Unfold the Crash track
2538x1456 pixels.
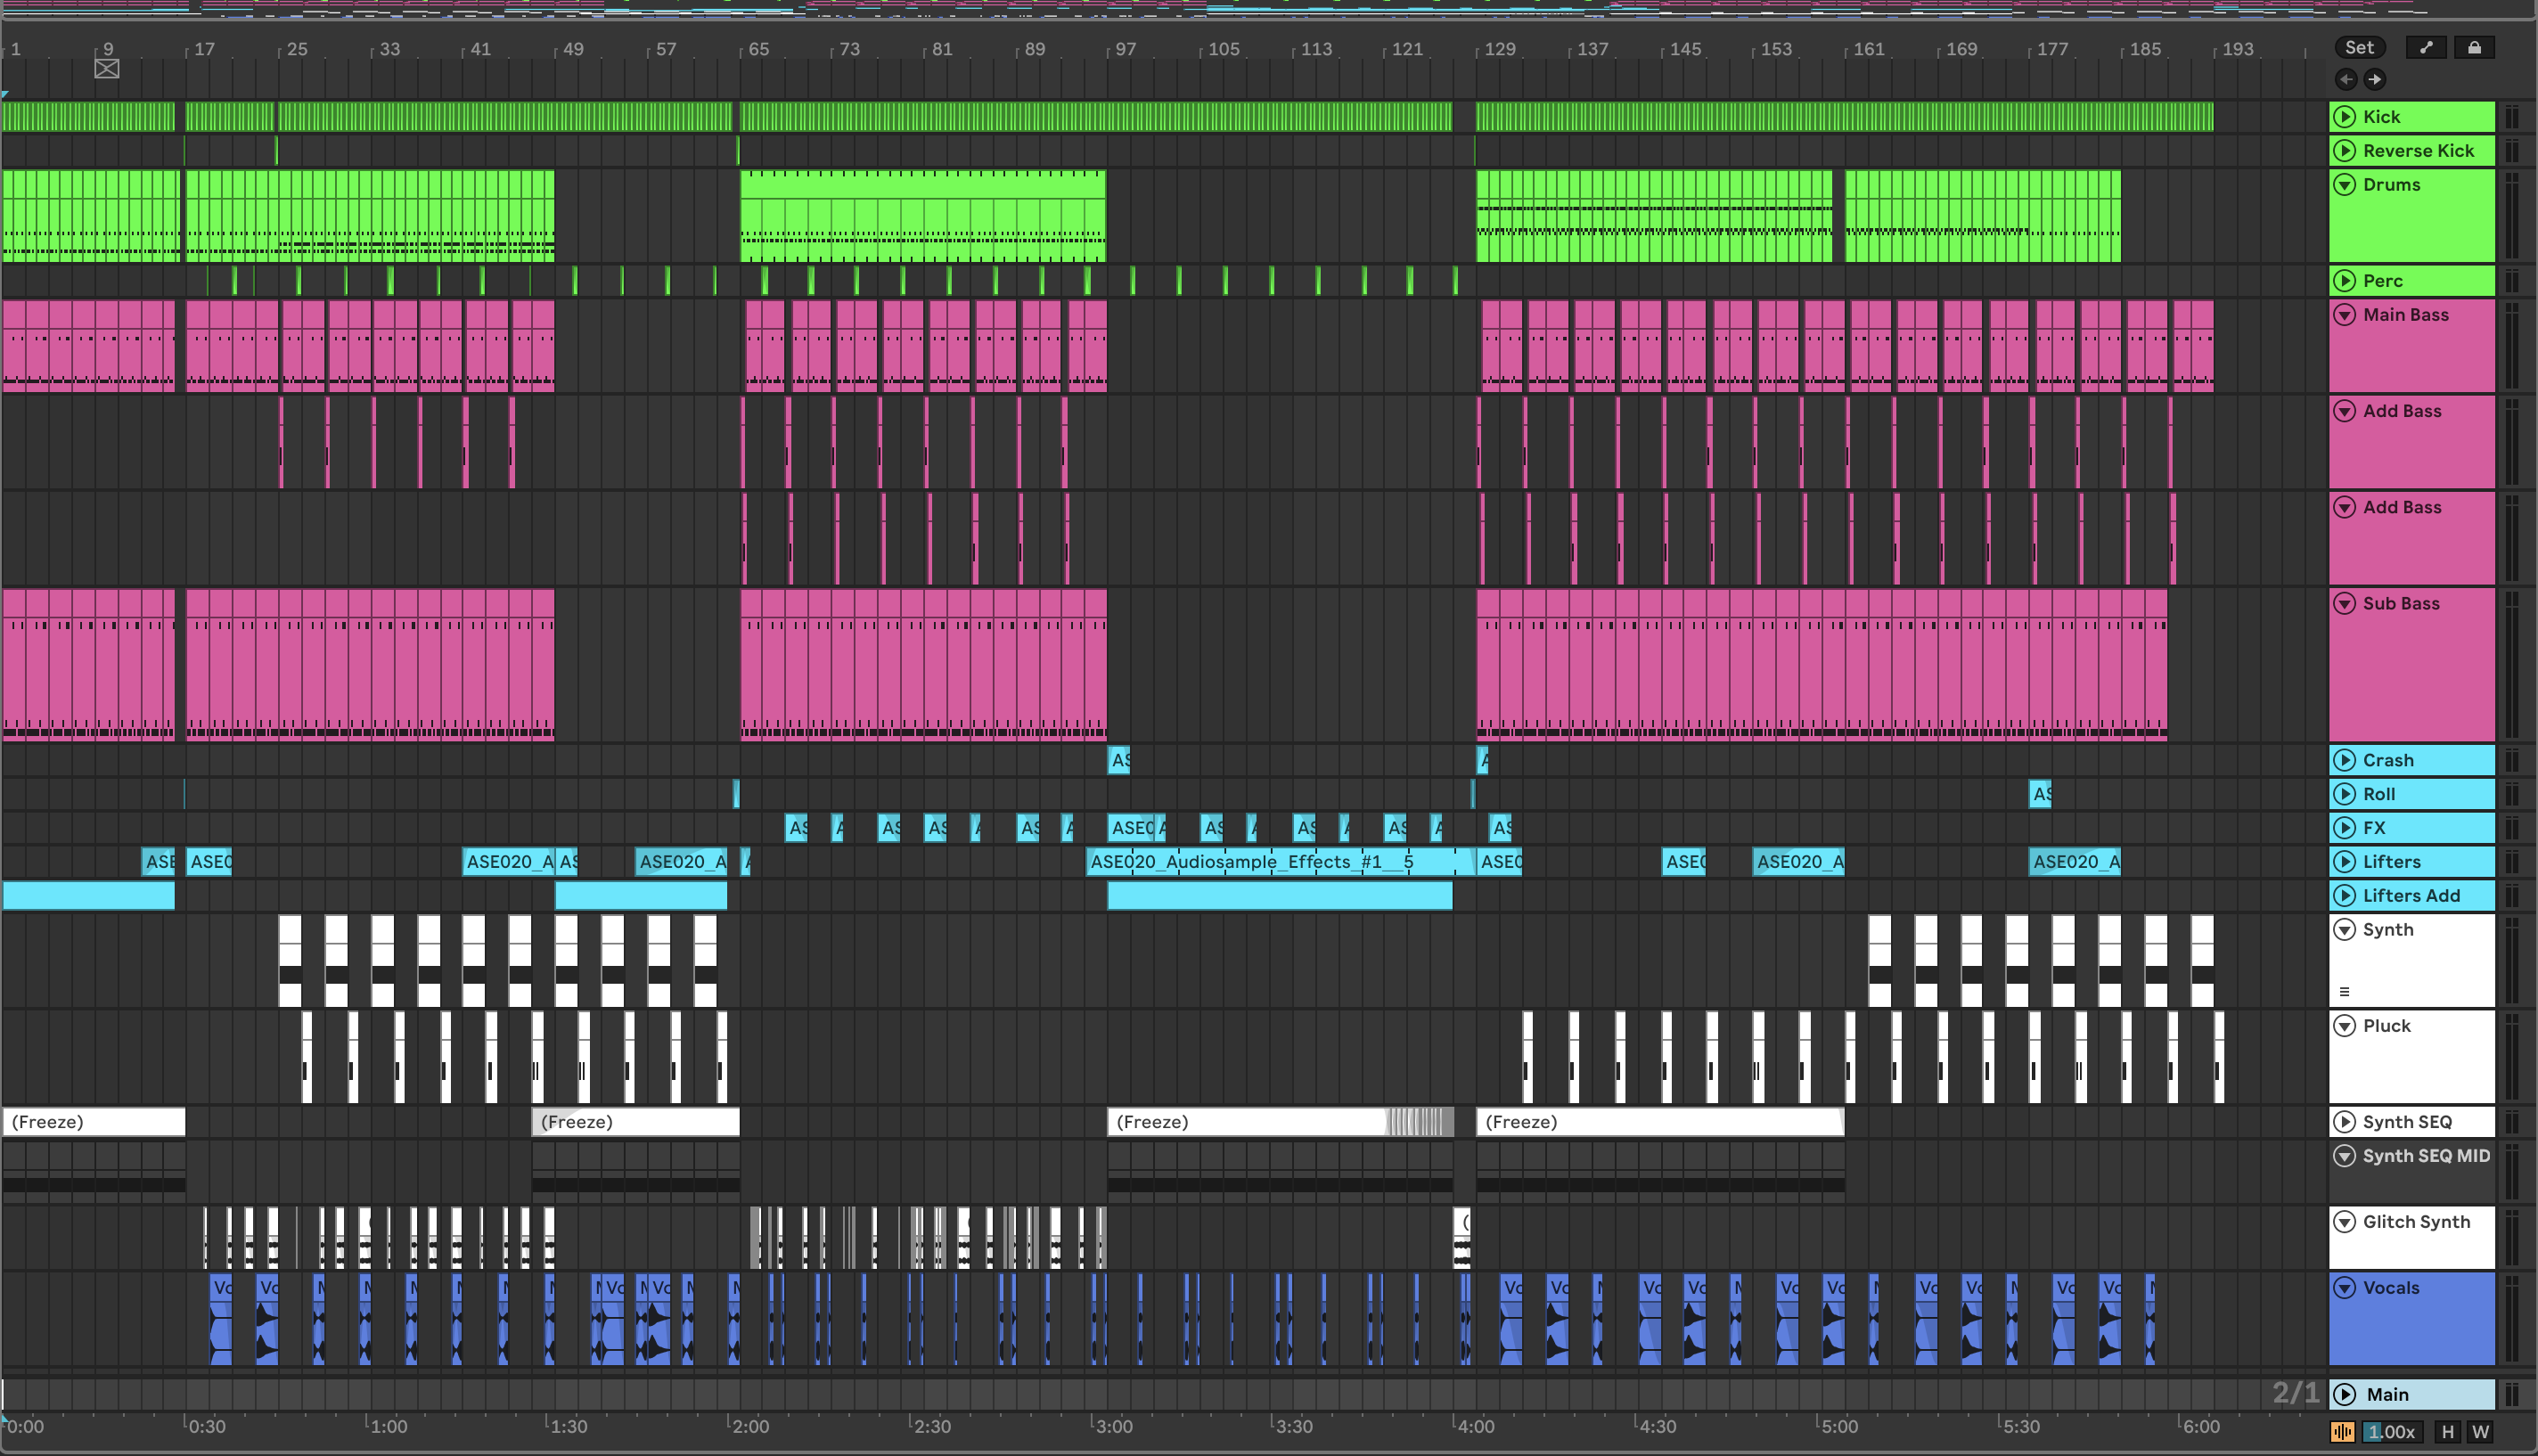point(2344,760)
